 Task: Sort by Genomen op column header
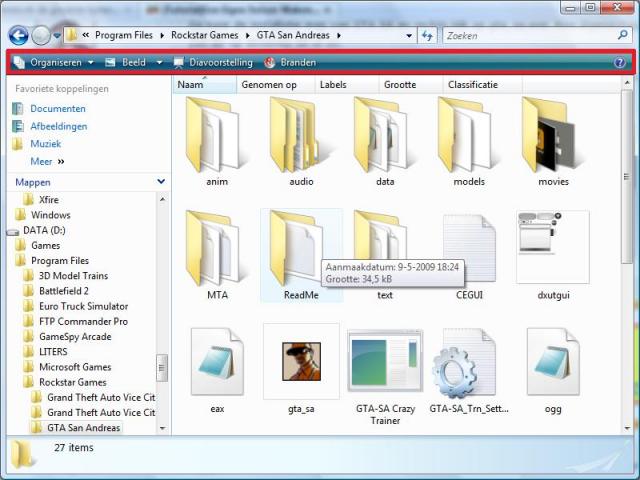[x=276, y=84]
